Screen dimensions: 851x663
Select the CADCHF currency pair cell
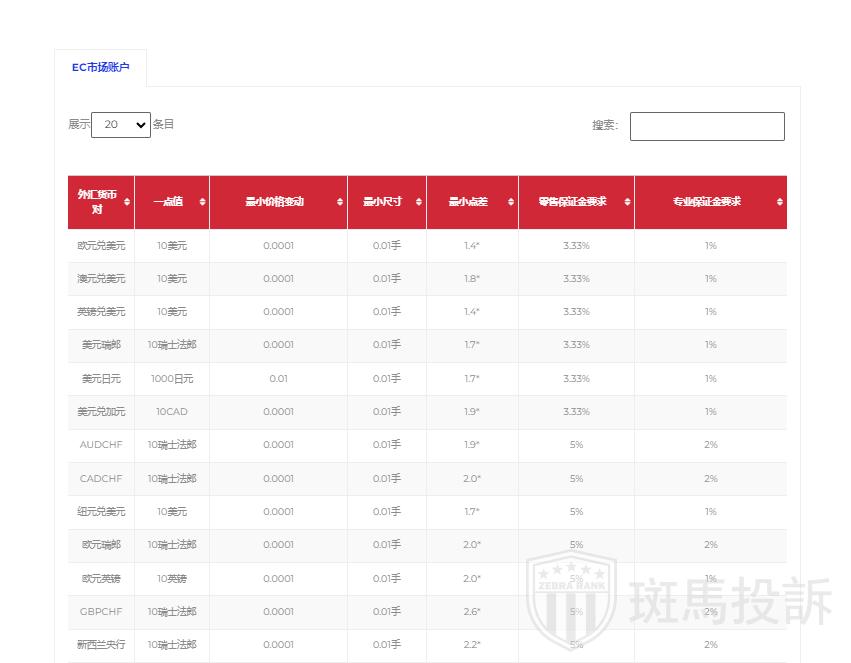101,479
